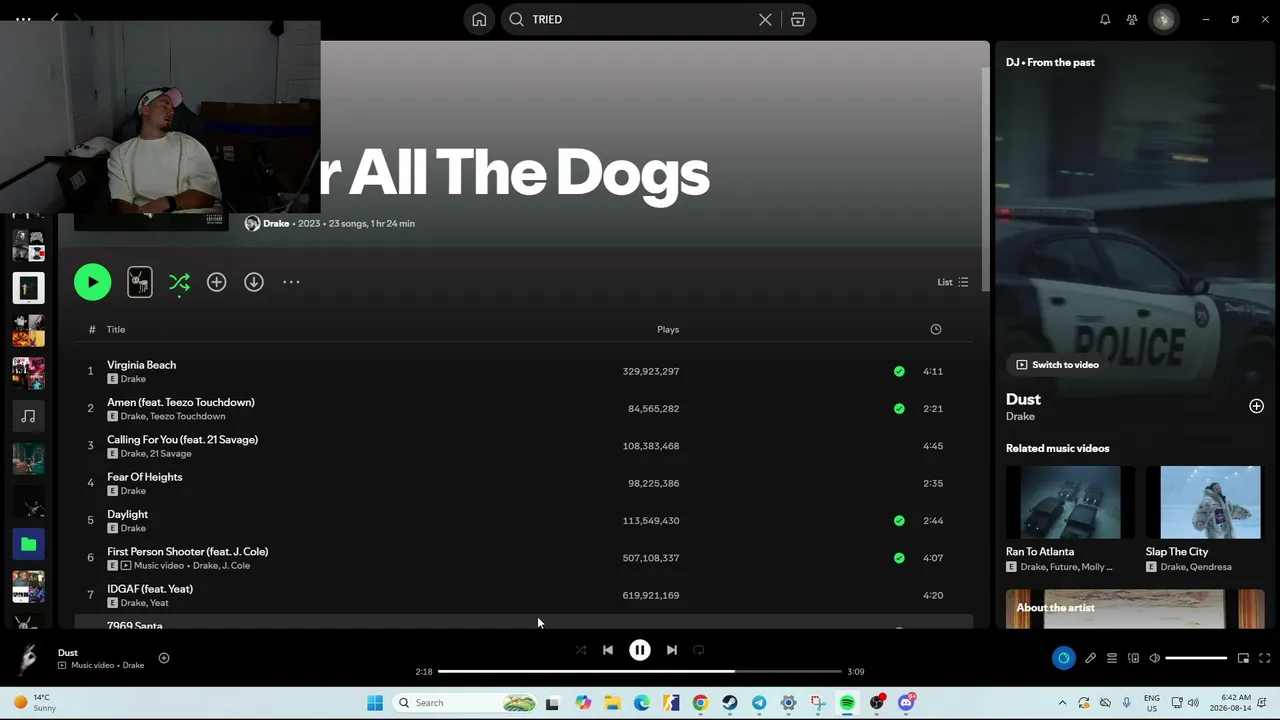Open Friend Activity icon

(x=1132, y=19)
